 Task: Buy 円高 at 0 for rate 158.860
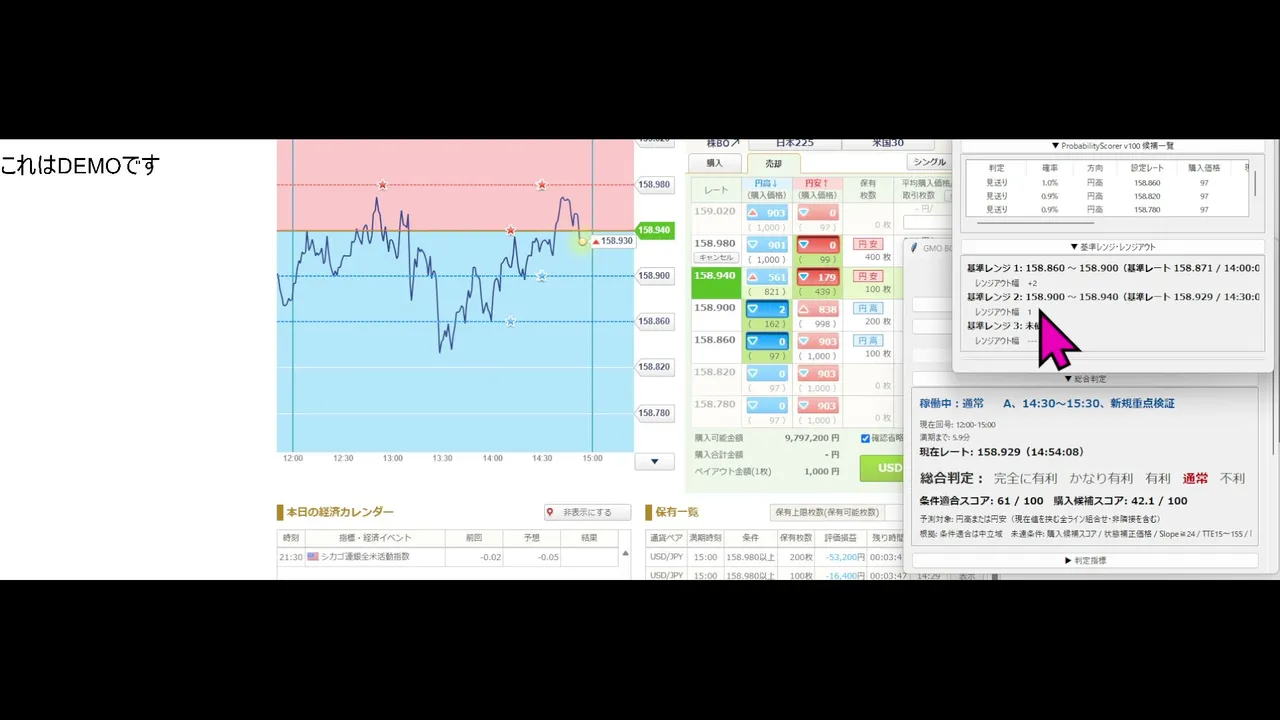point(767,341)
